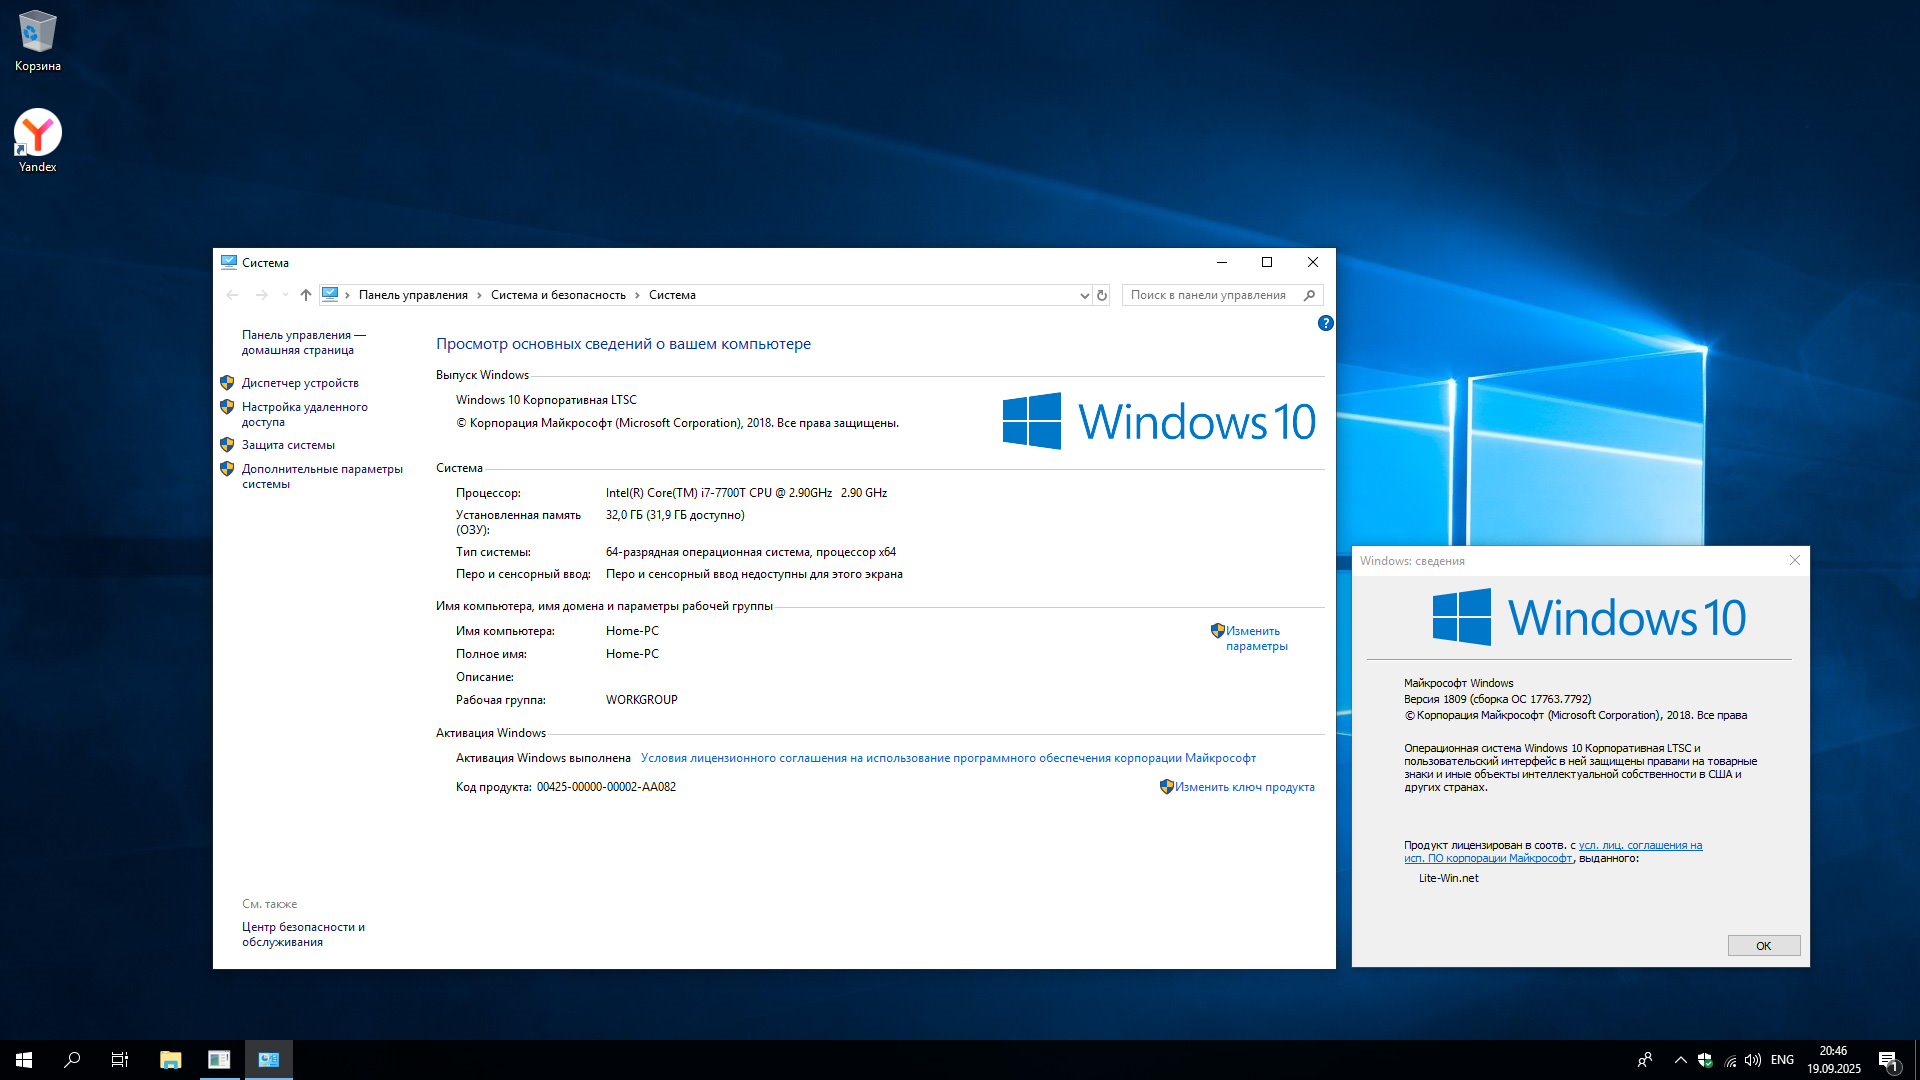Click the taskbar search magnifier
The width and height of the screenshot is (1920, 1080).
tap(72, 1060)
